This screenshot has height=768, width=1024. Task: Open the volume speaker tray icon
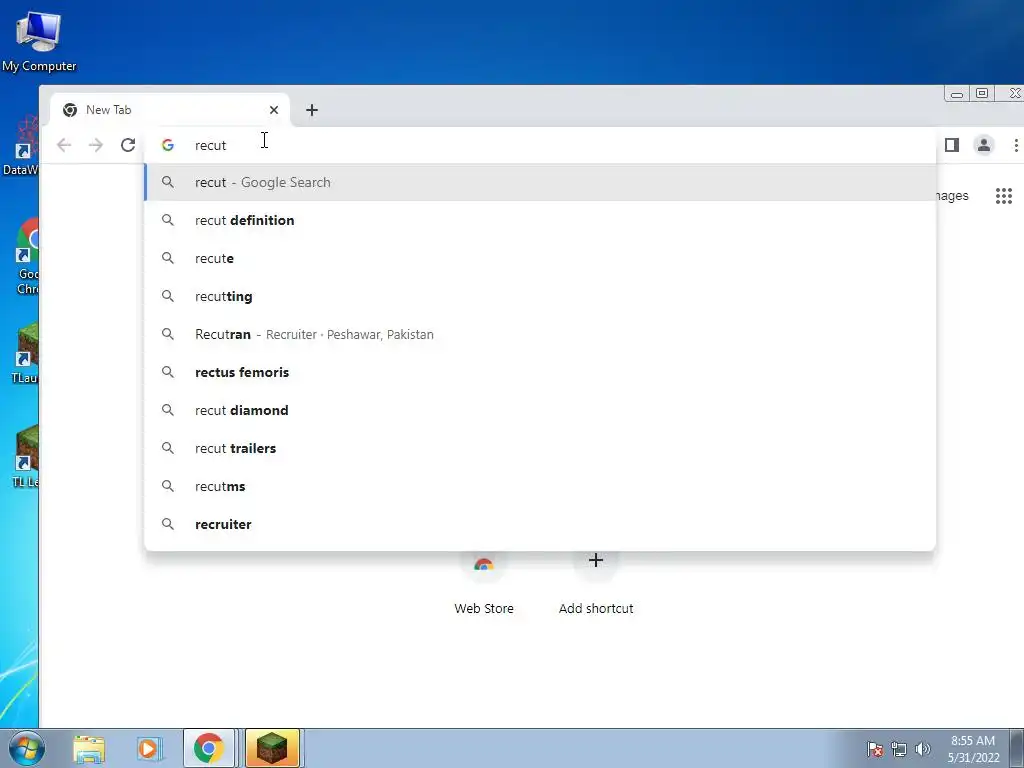click(922, 749)
